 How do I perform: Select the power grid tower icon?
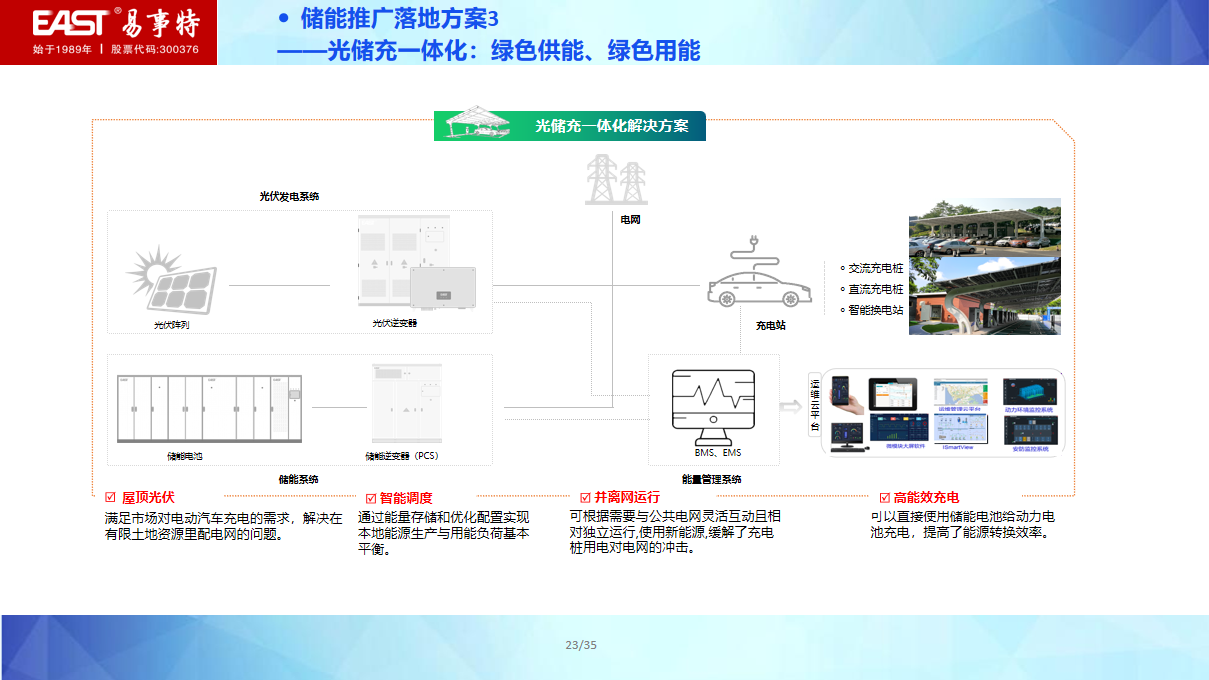click(617, 180)
